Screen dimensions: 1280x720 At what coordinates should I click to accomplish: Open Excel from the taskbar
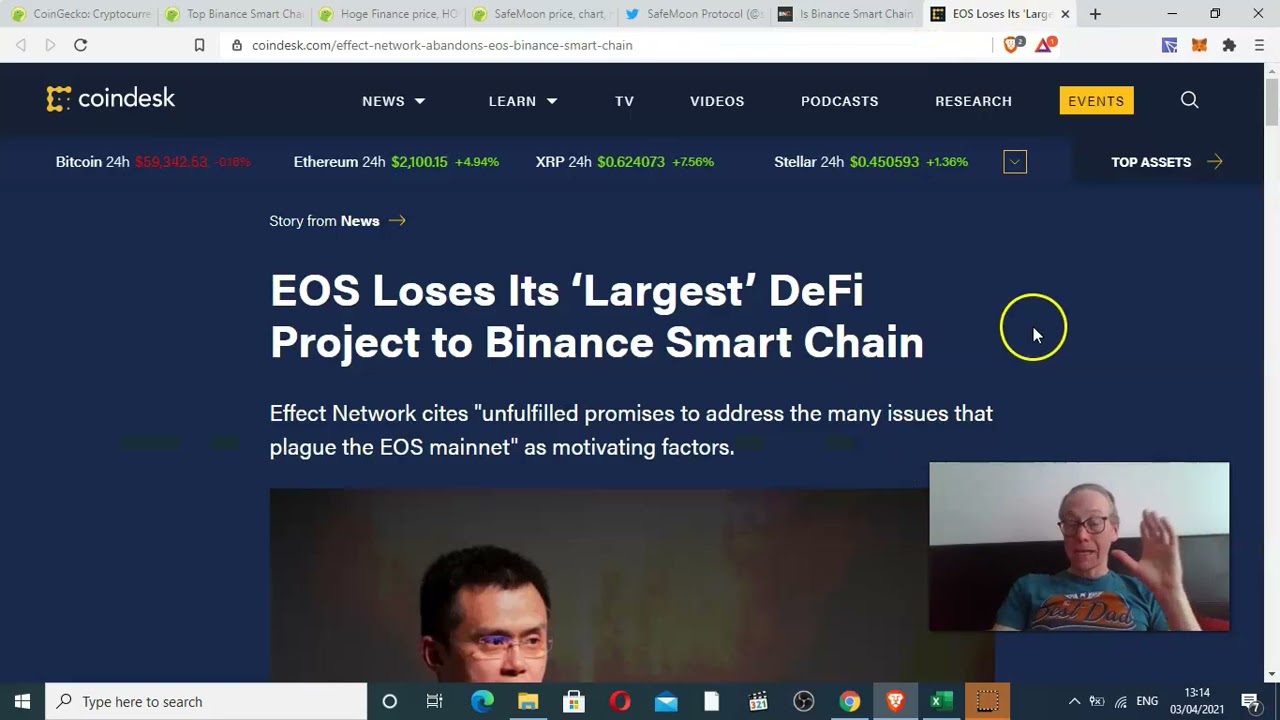click(941, 701)
